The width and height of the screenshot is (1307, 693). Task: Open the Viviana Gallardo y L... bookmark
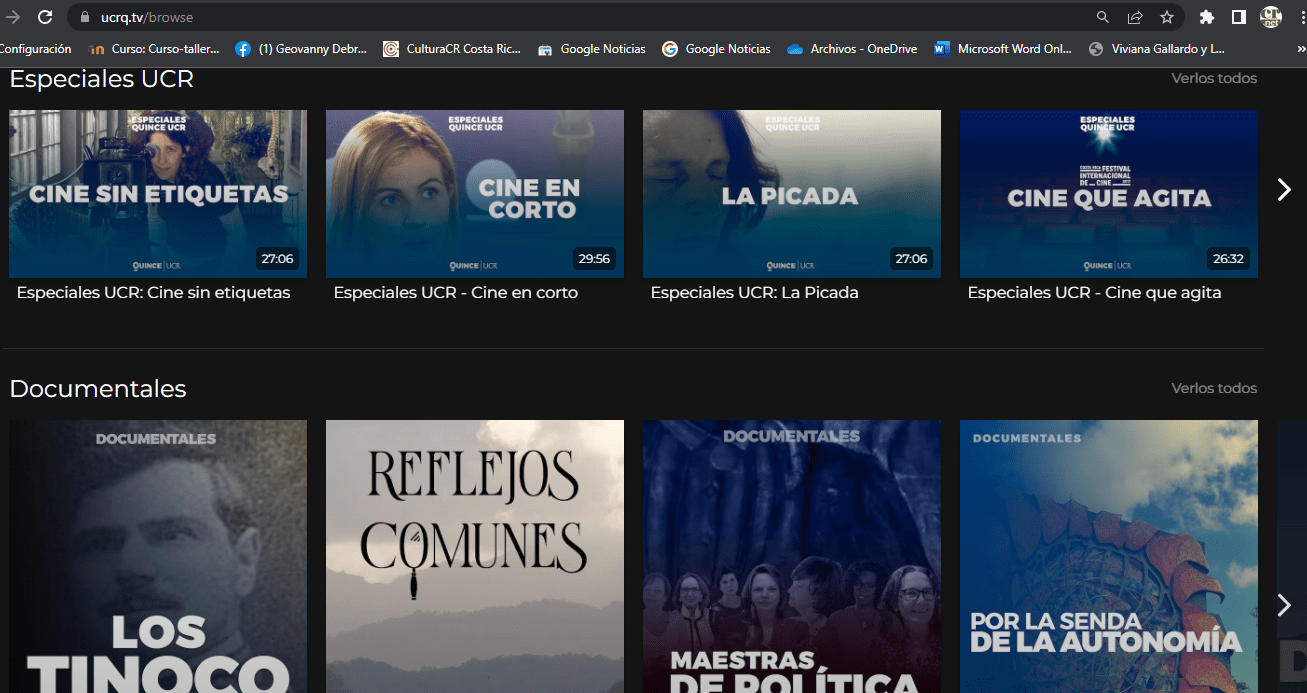pyautogui.click(x=1157, y=49)
